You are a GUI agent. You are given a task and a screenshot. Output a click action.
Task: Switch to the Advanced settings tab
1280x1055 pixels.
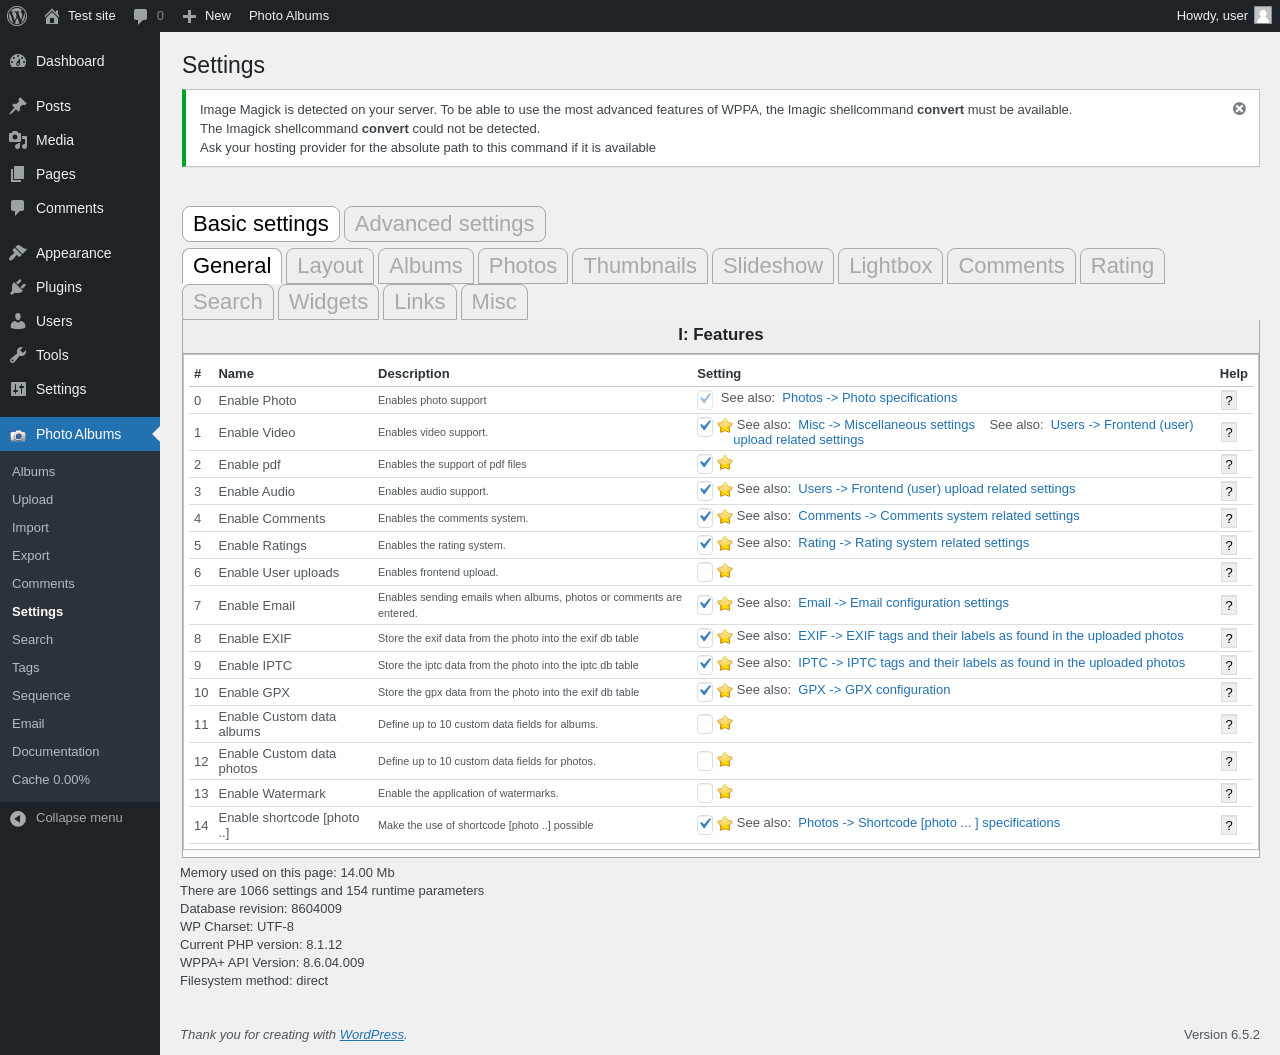click(444, 224)
